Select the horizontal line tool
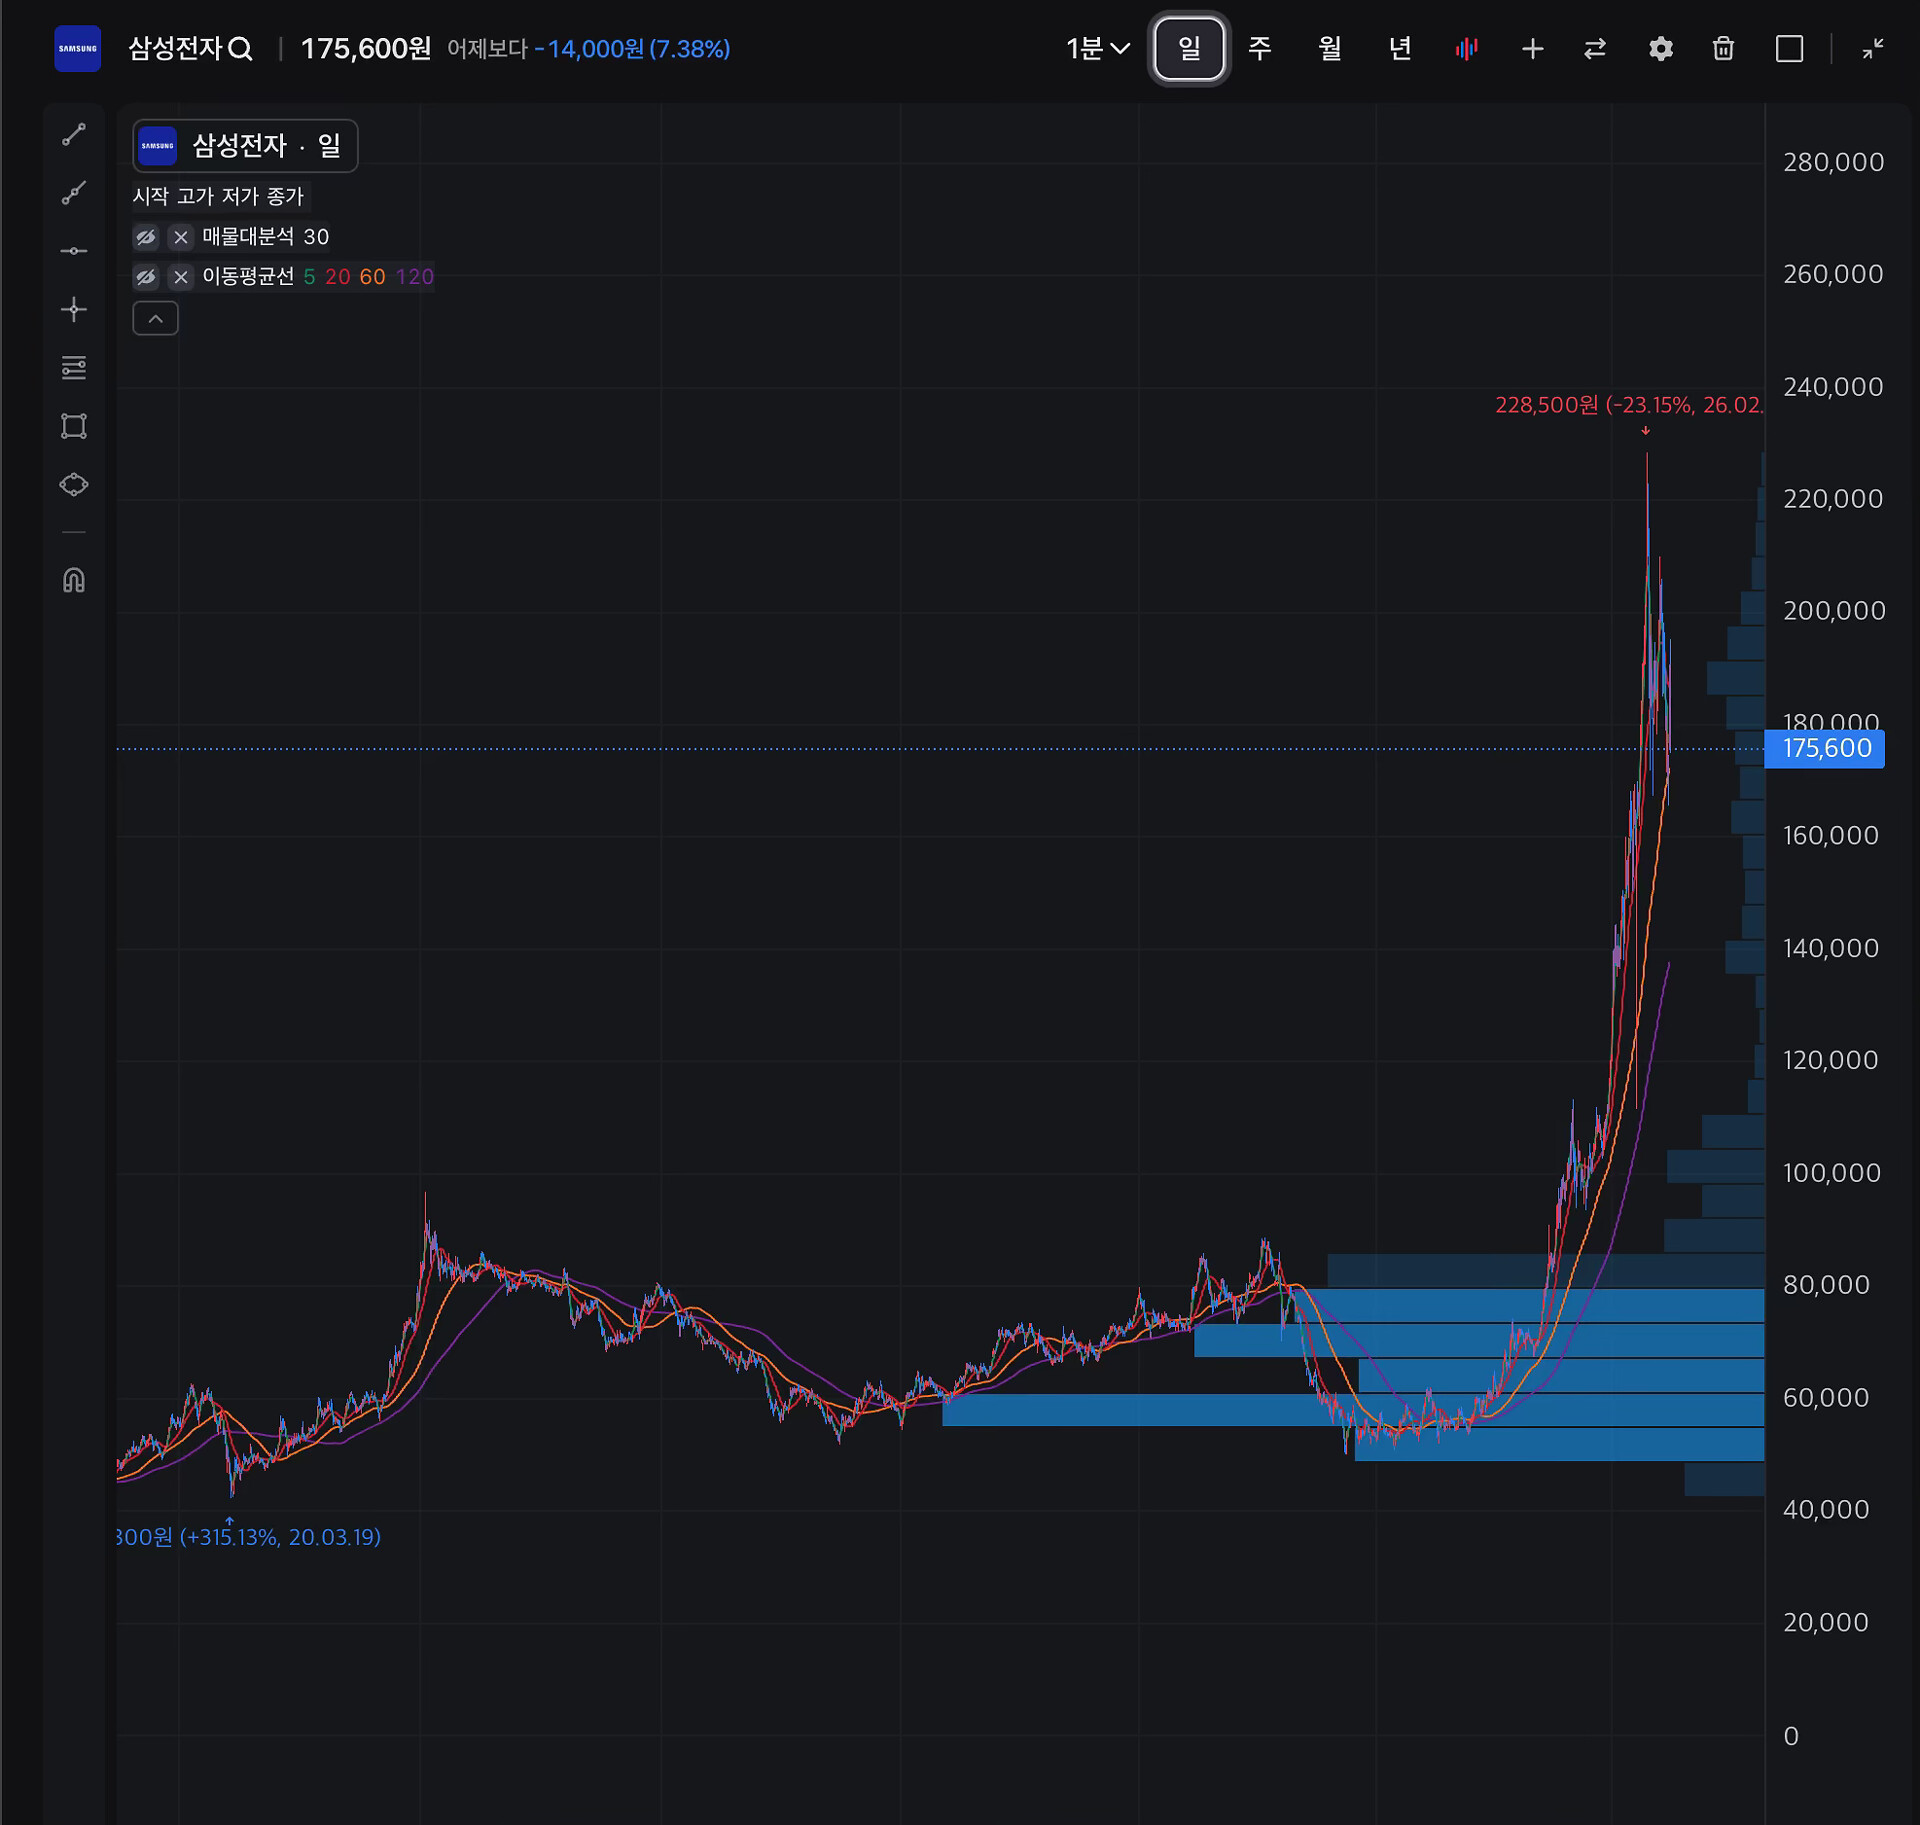 tap(74, 251)
